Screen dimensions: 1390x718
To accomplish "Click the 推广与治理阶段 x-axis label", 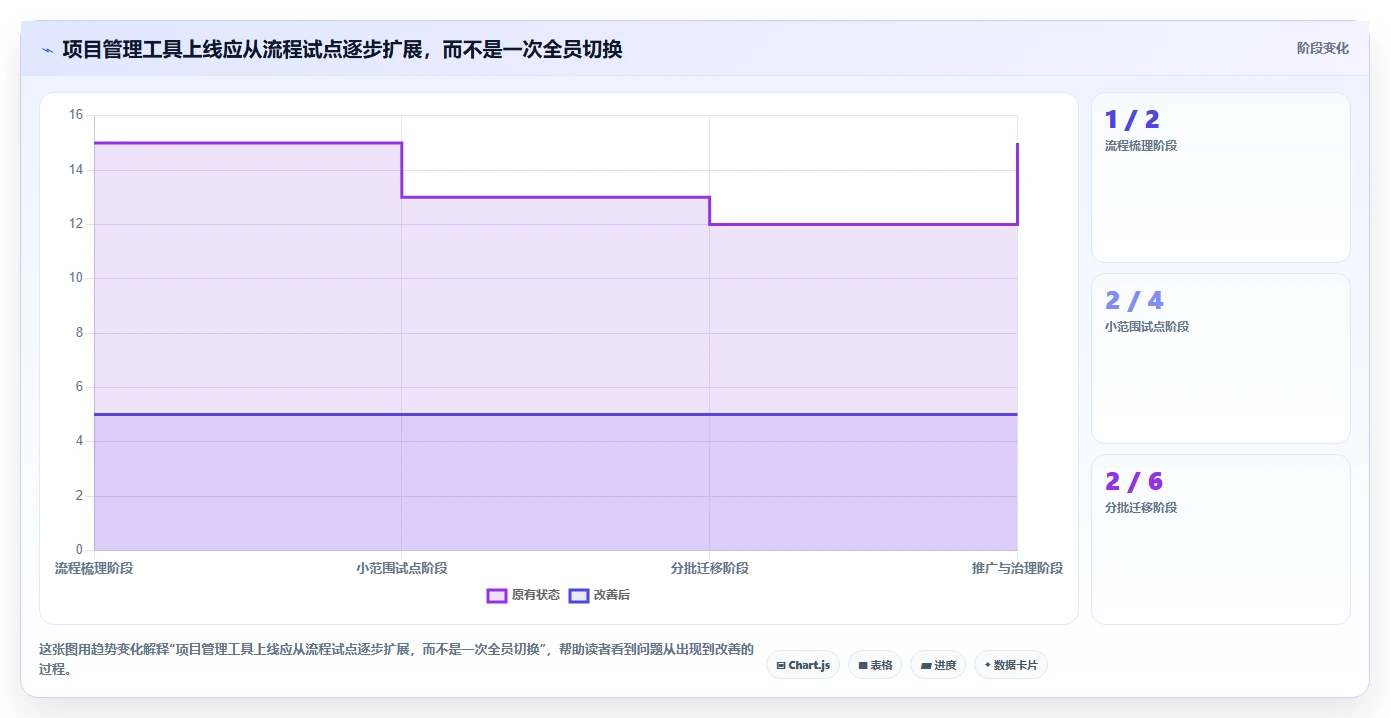I will pos(1017,568).
